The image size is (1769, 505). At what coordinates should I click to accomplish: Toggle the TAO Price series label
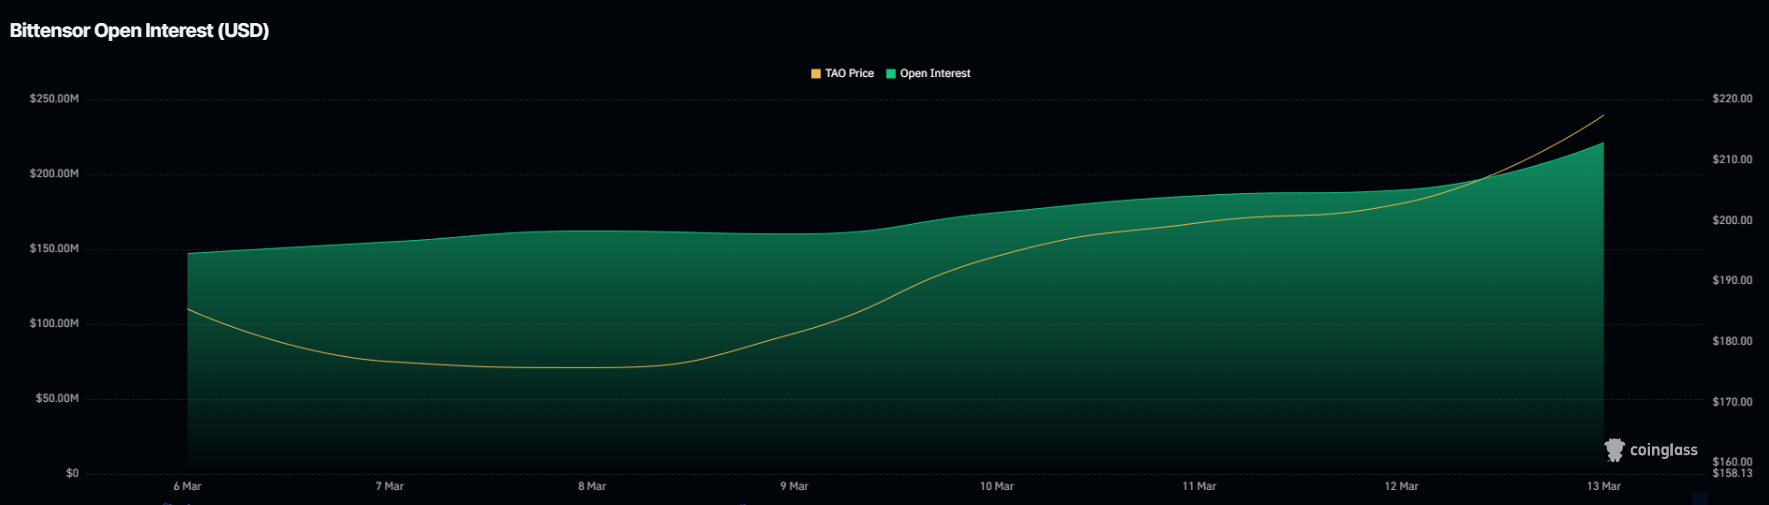pyautogui.click(x=849, y=74)
